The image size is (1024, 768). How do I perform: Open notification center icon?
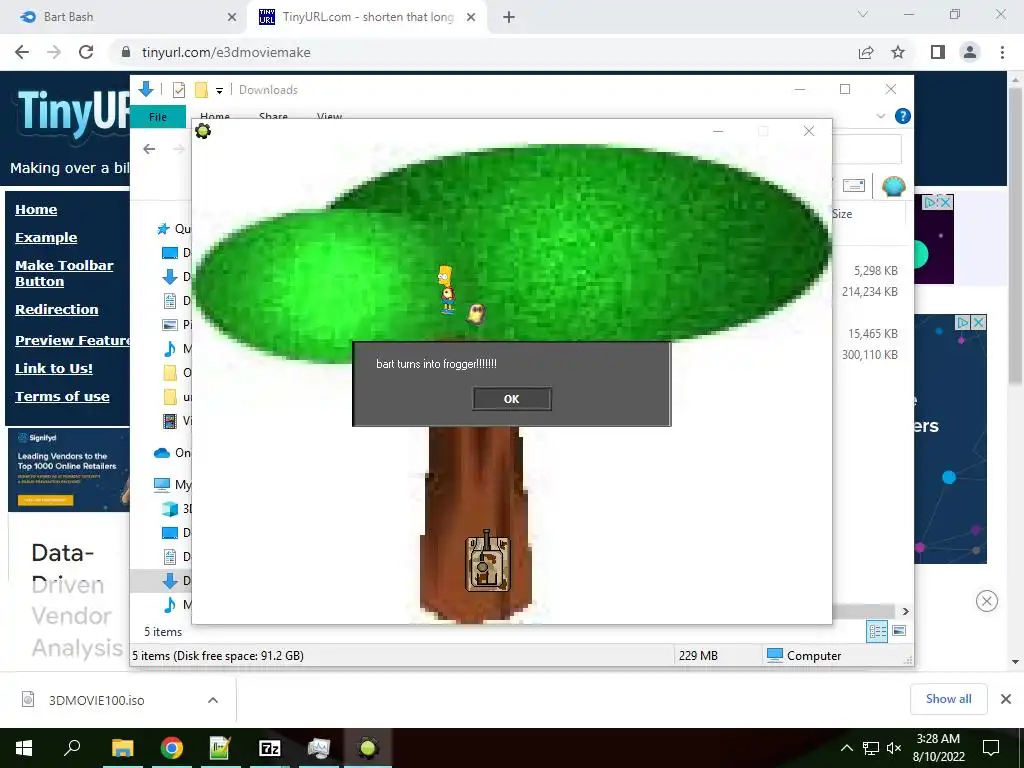click(991, 748)
